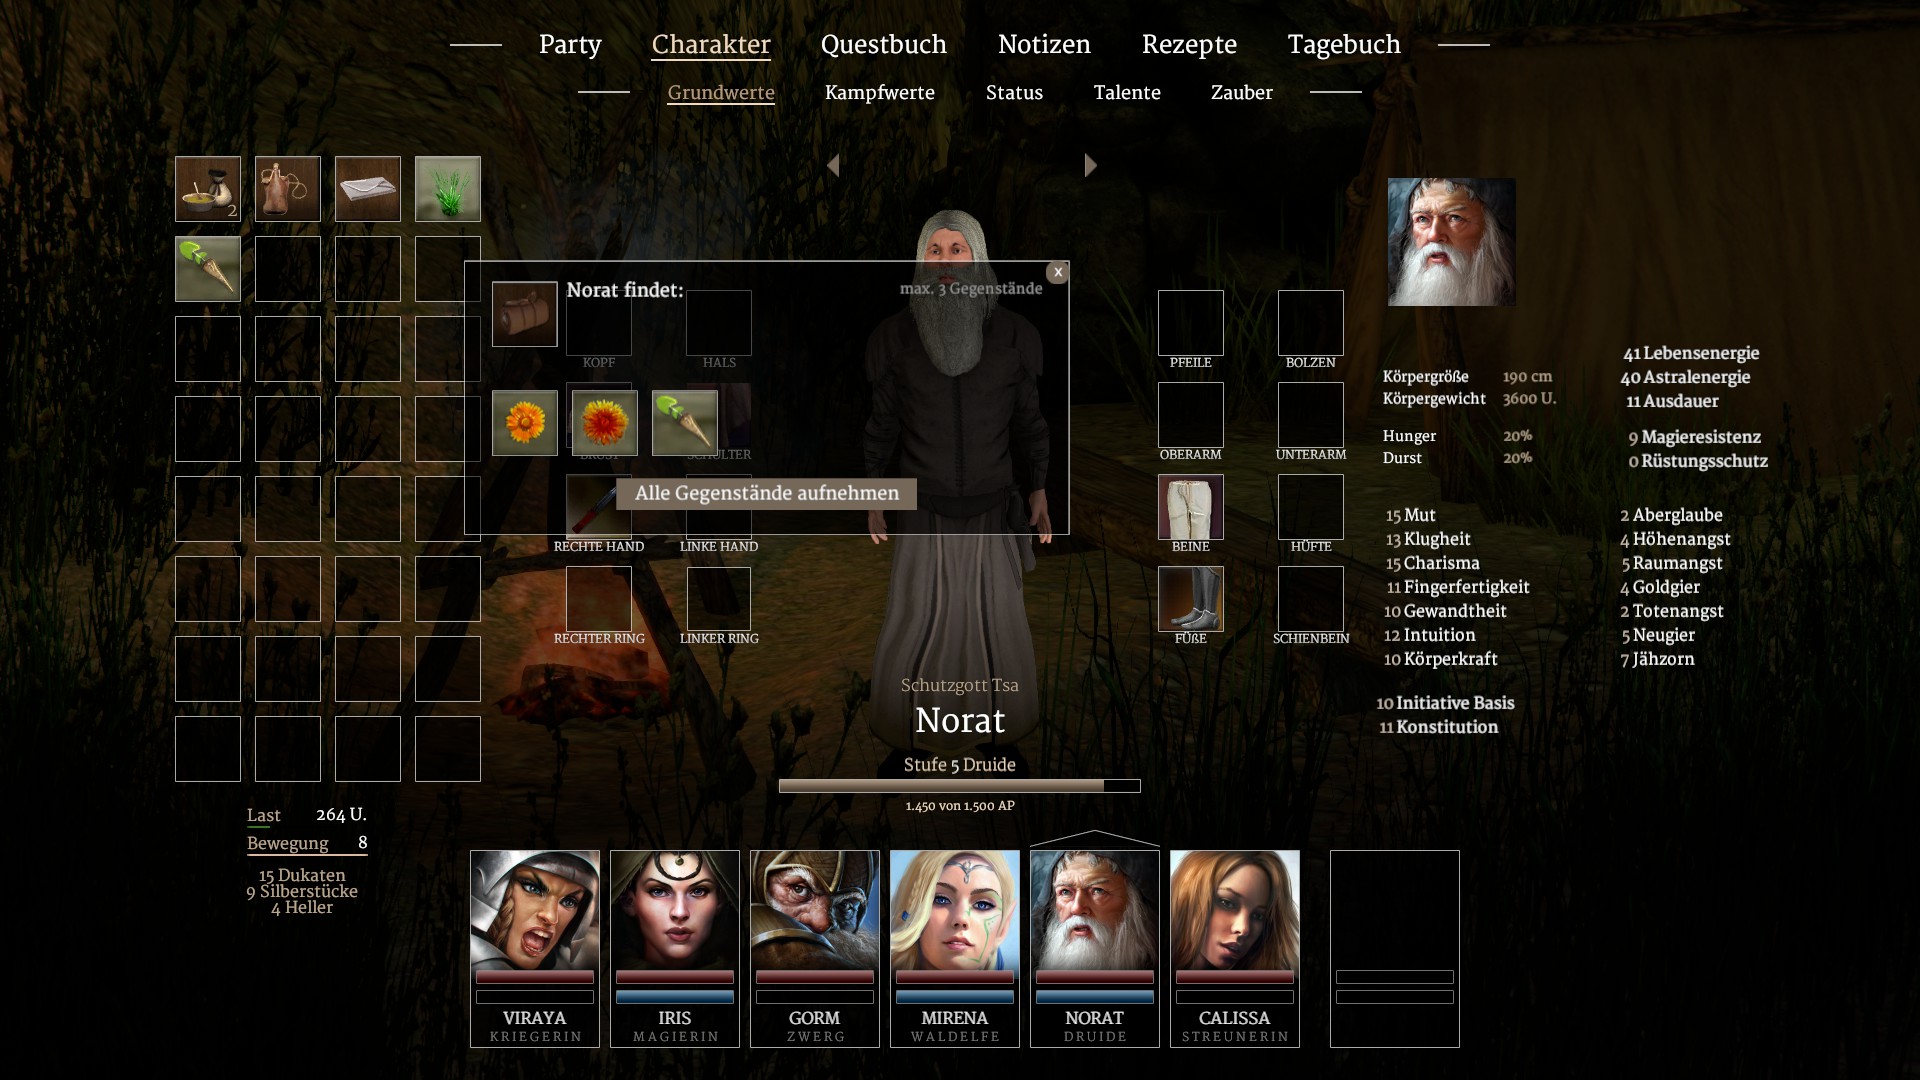Screen dimensions: 1920x1080
Task: Open the Tagebuch tab
Action: click(x=1344, y=45)
